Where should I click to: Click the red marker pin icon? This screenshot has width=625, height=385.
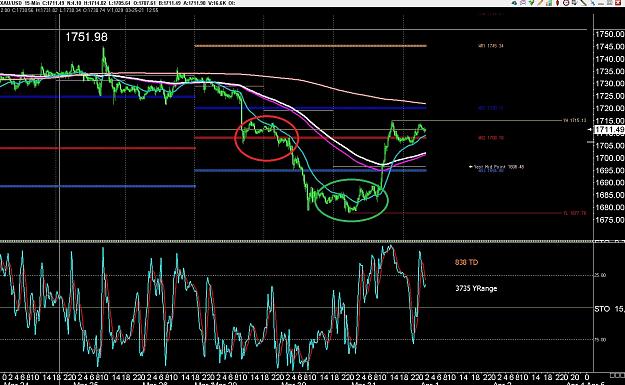[557, 3]
